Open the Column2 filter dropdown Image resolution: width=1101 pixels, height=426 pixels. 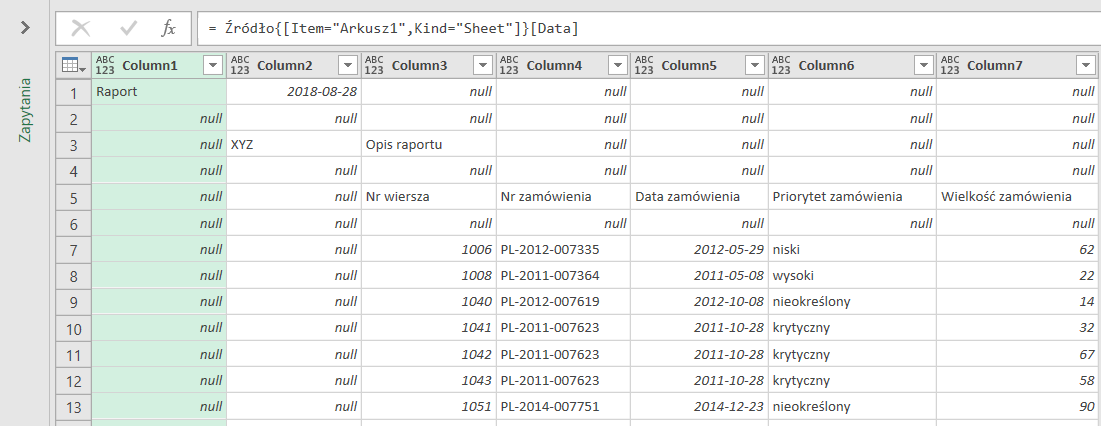[347, 65]
